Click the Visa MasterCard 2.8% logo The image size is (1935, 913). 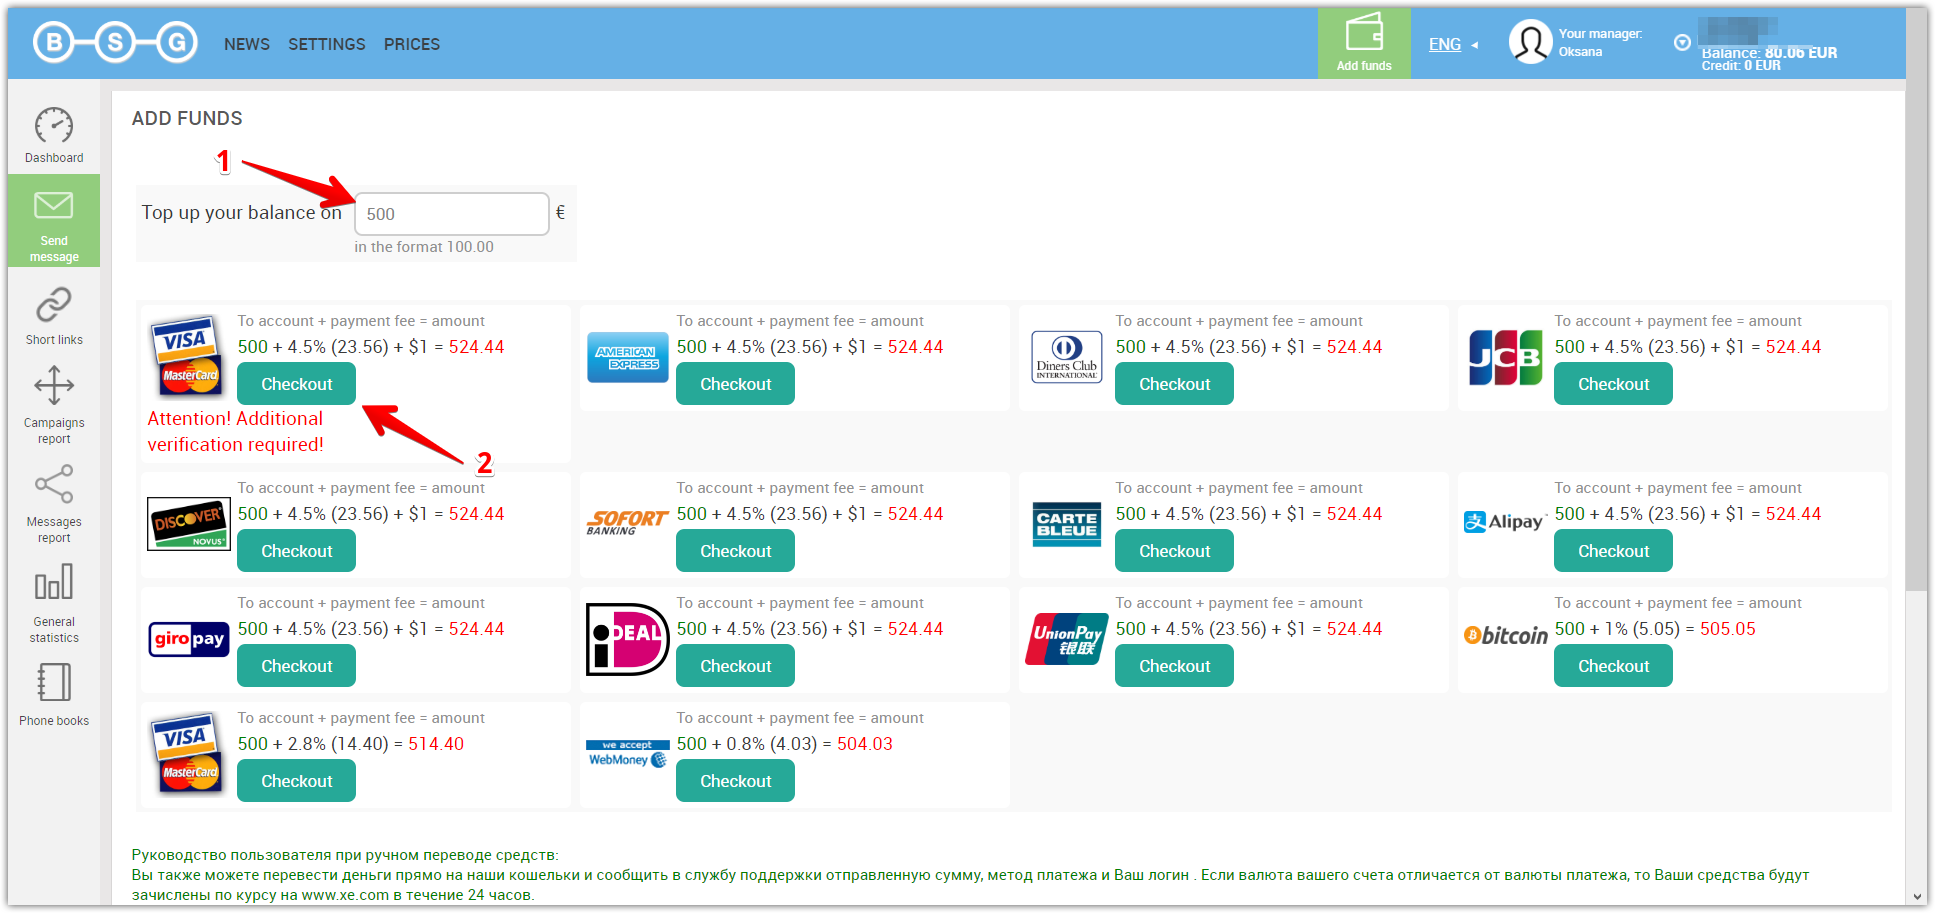tap(187, 752)
